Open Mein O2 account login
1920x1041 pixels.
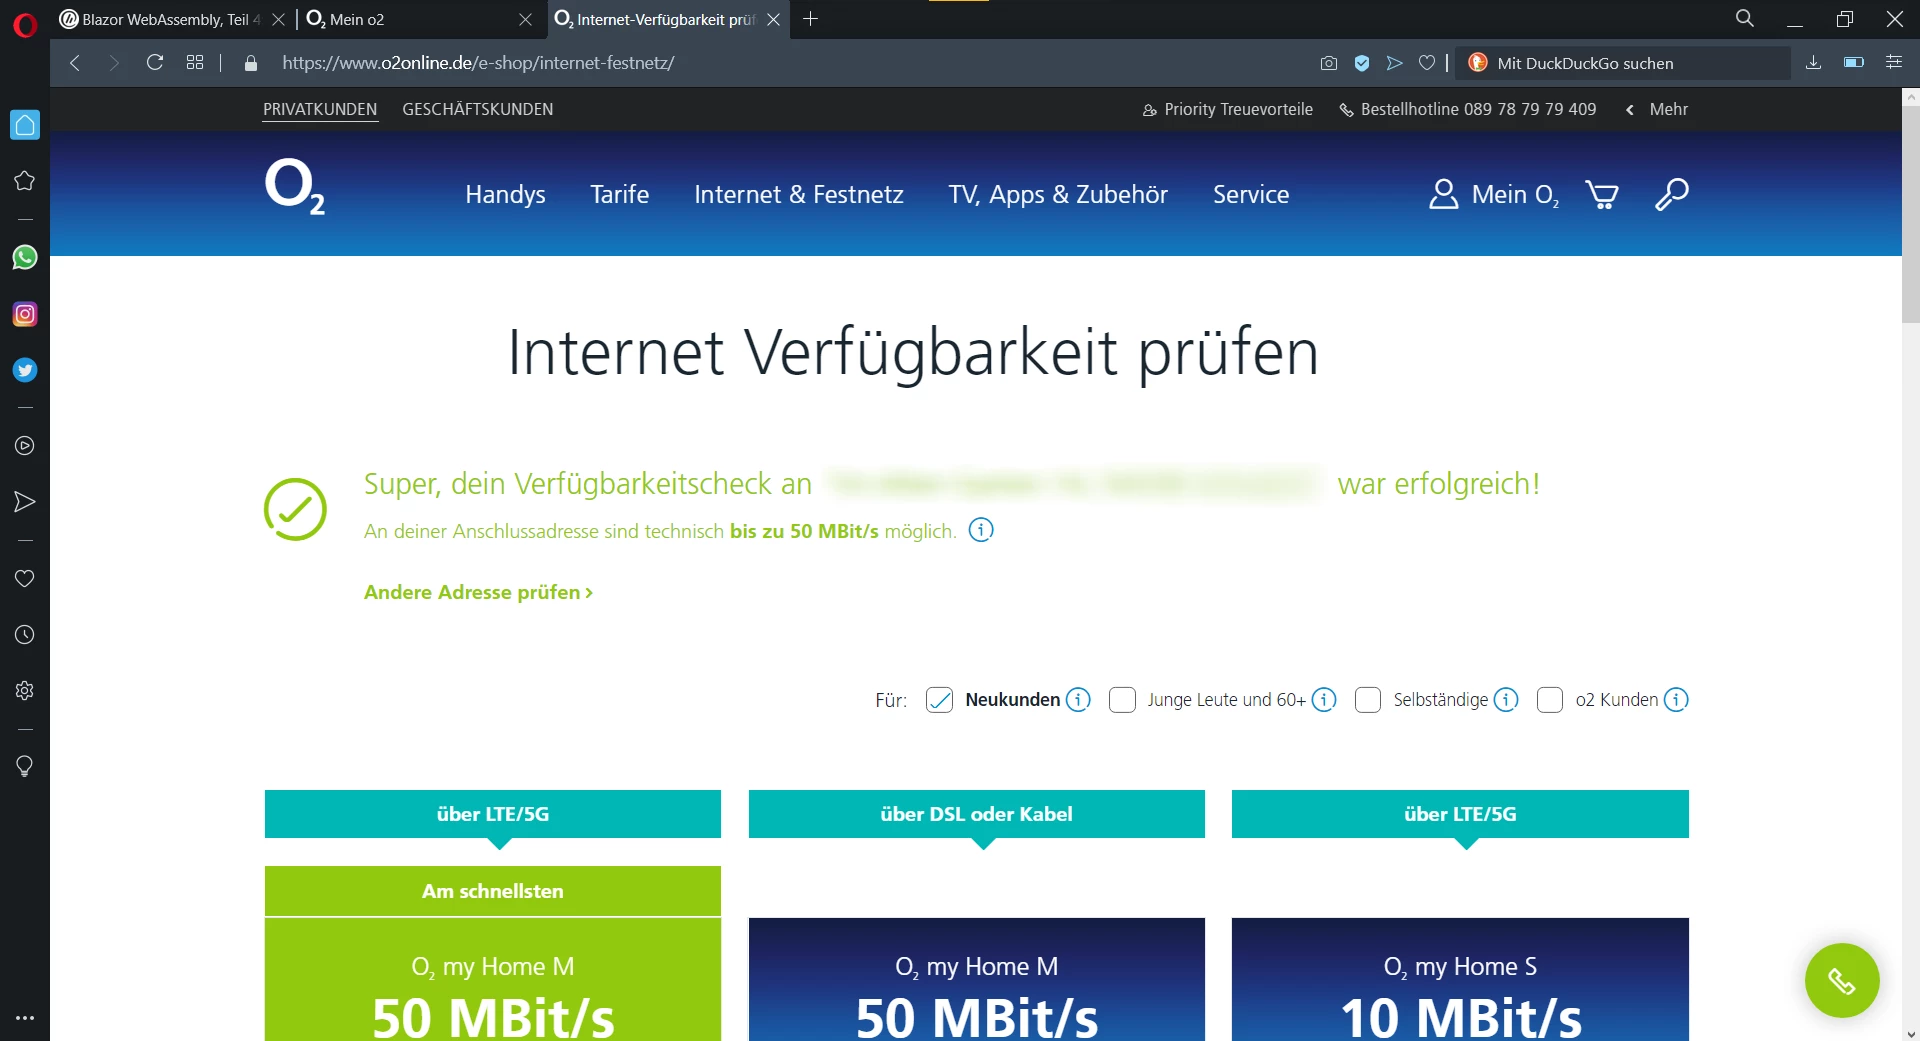tap(1494, 194)
